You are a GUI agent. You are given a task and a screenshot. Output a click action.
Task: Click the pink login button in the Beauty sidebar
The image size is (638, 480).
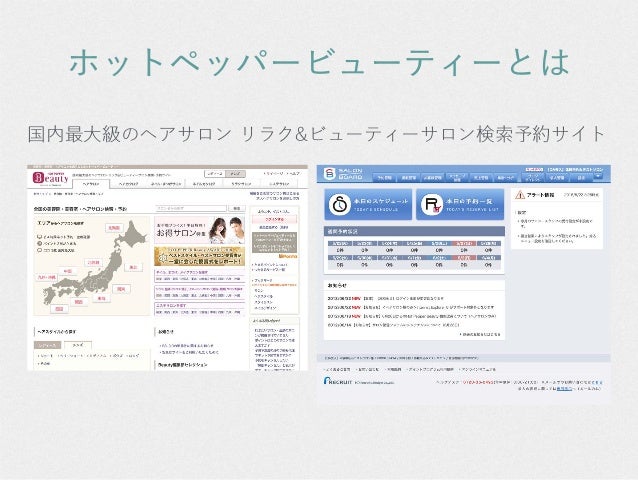(274, 219)
